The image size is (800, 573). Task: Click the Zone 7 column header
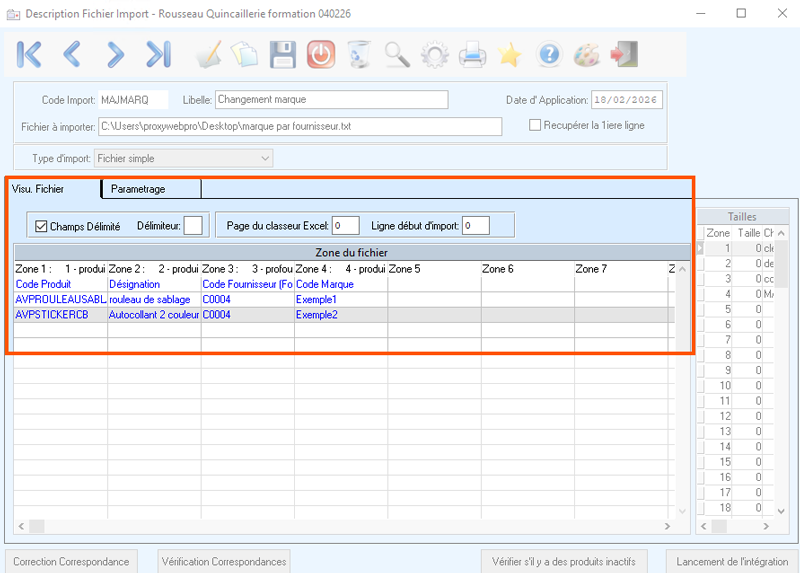coord(621,269)
